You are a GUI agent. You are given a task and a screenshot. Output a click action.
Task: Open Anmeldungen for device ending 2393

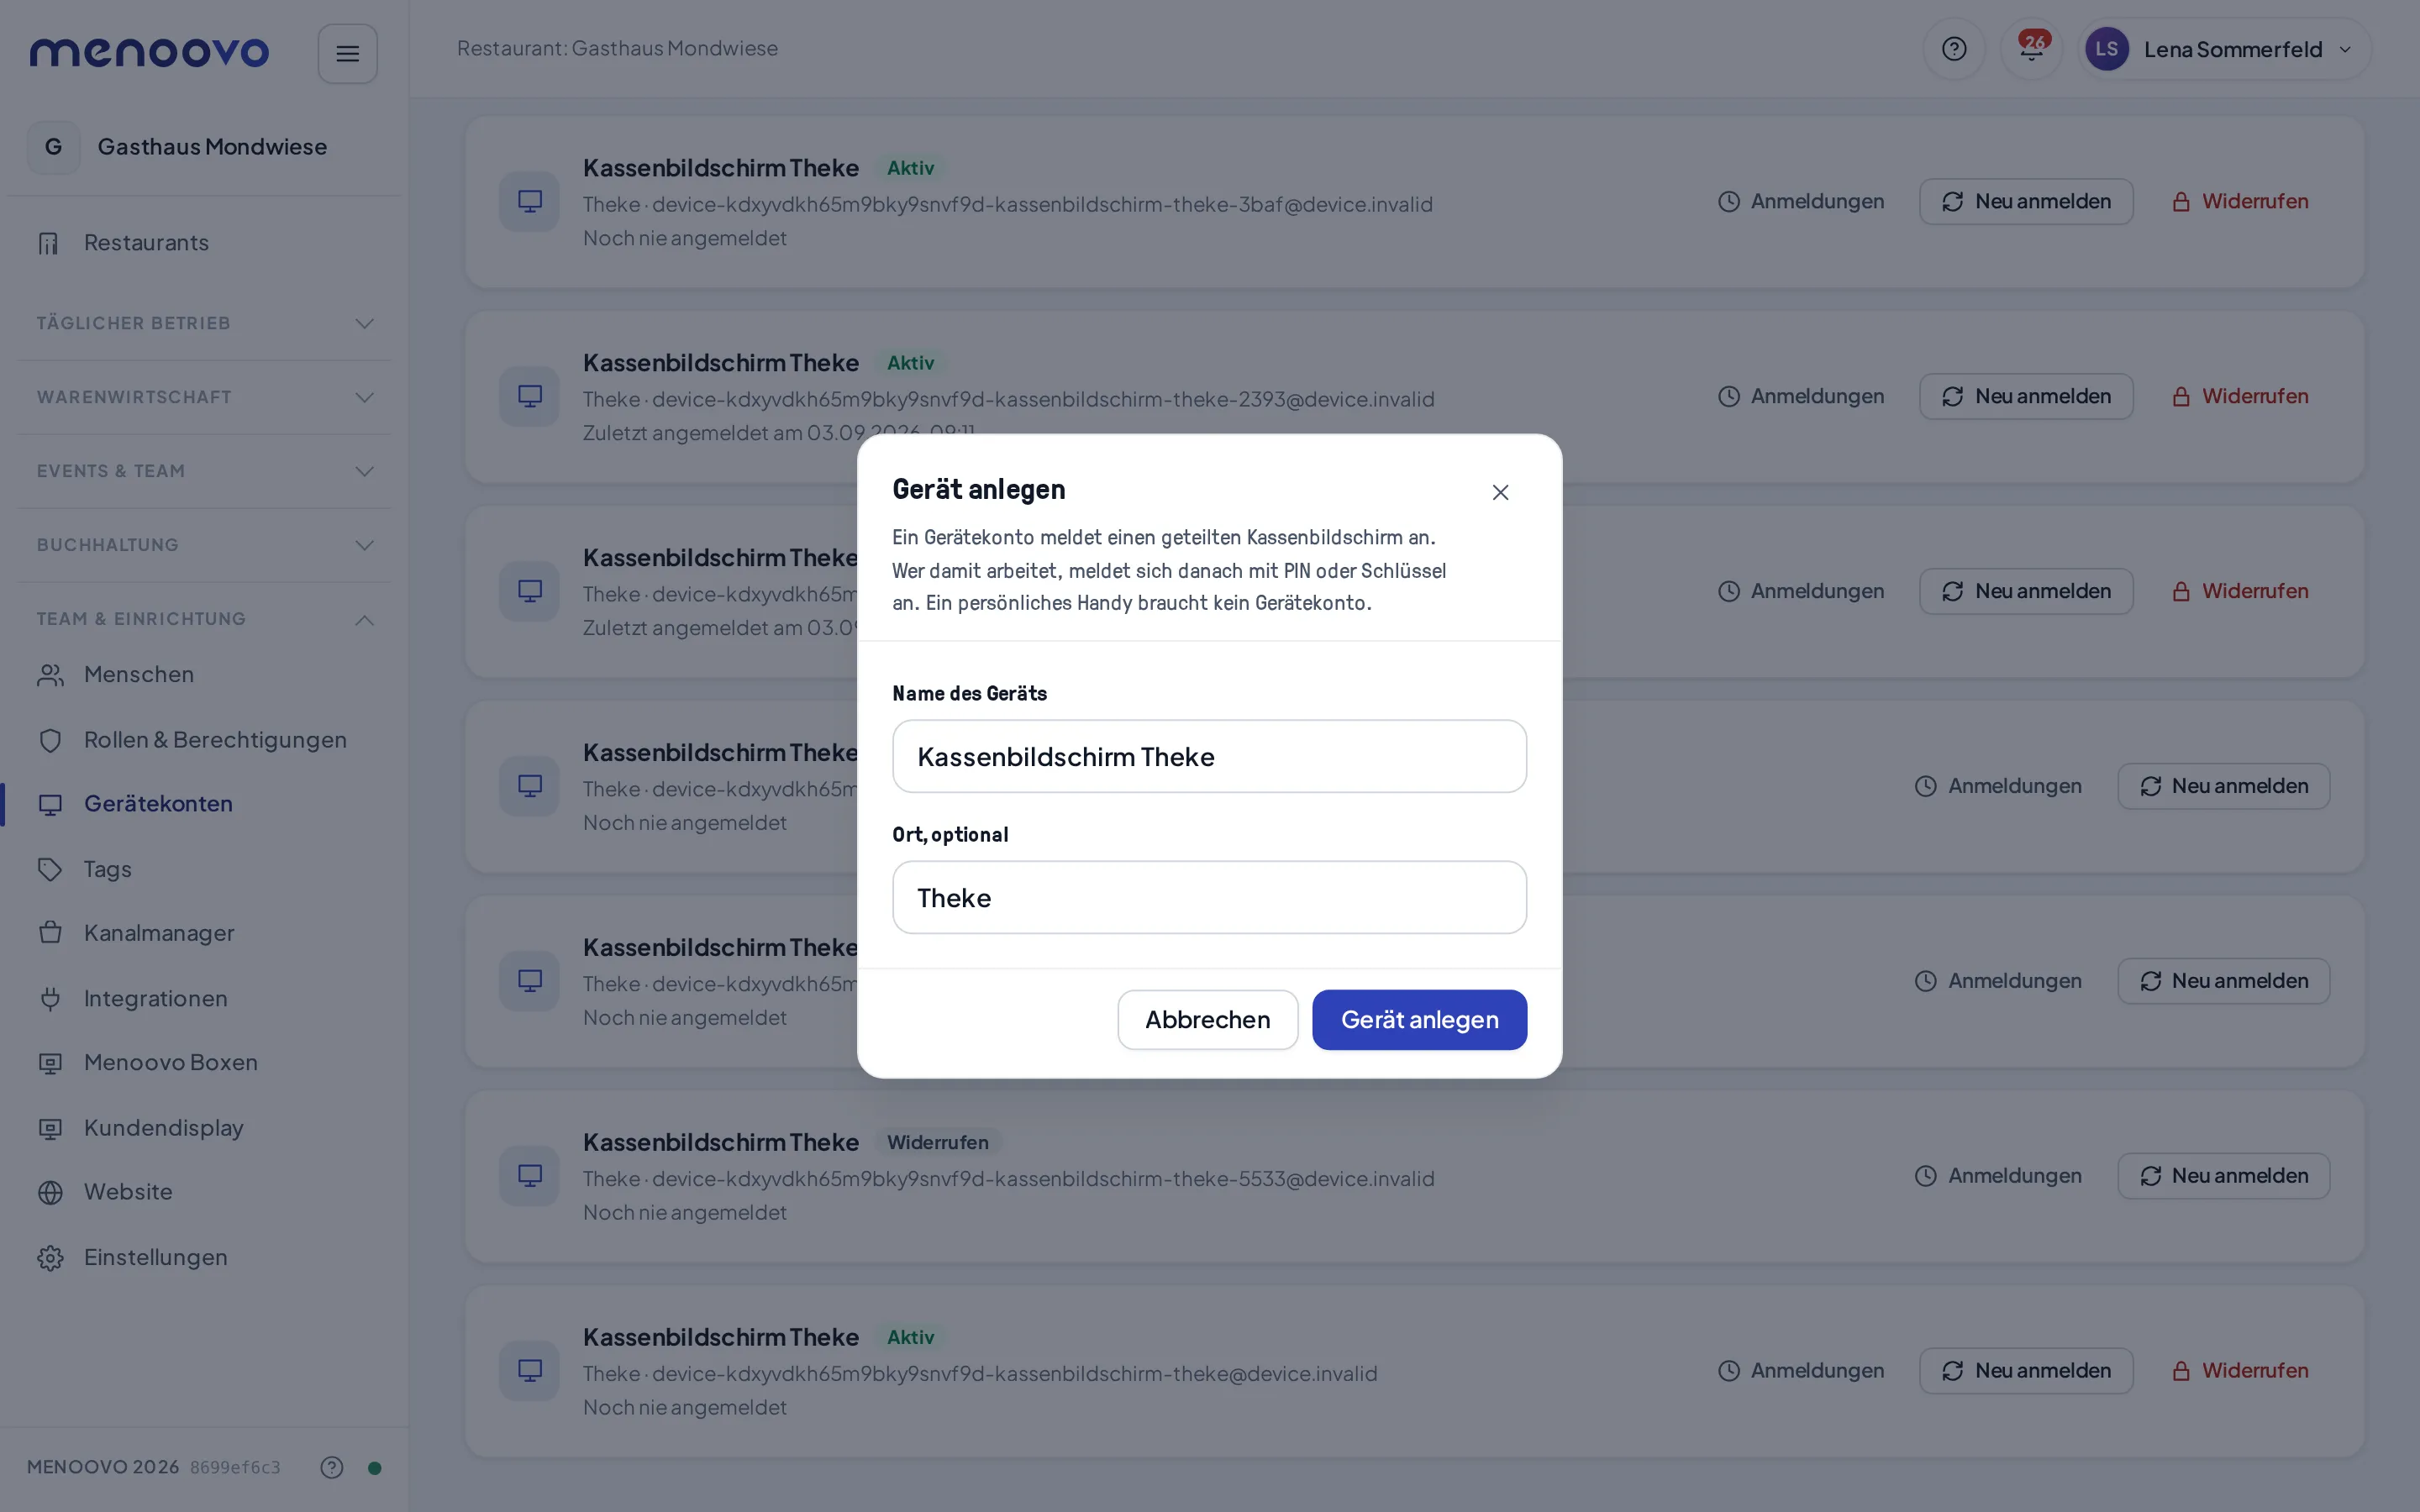coord(1801,397)
